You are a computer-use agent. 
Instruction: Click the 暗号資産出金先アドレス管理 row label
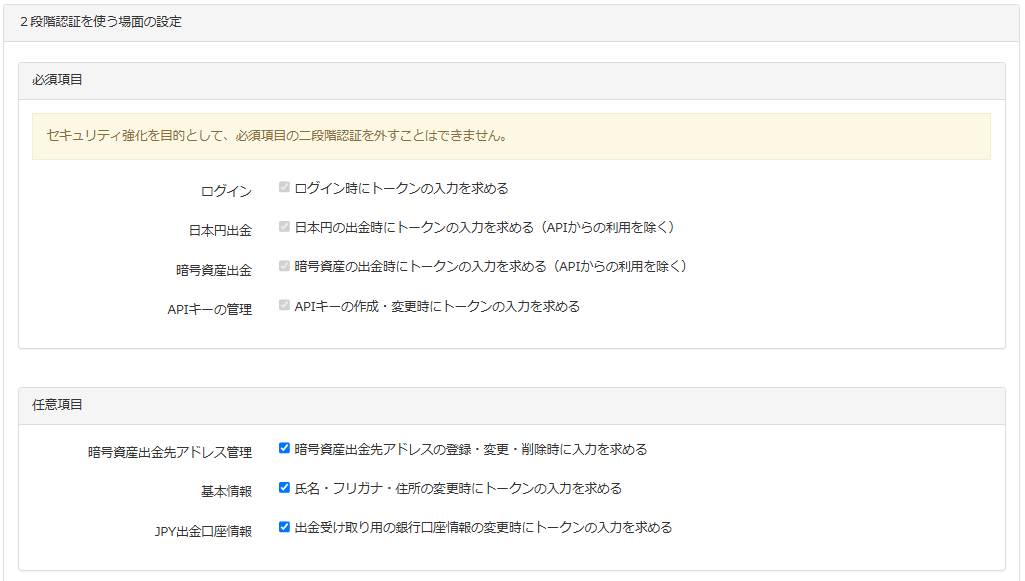click(170, 452)
